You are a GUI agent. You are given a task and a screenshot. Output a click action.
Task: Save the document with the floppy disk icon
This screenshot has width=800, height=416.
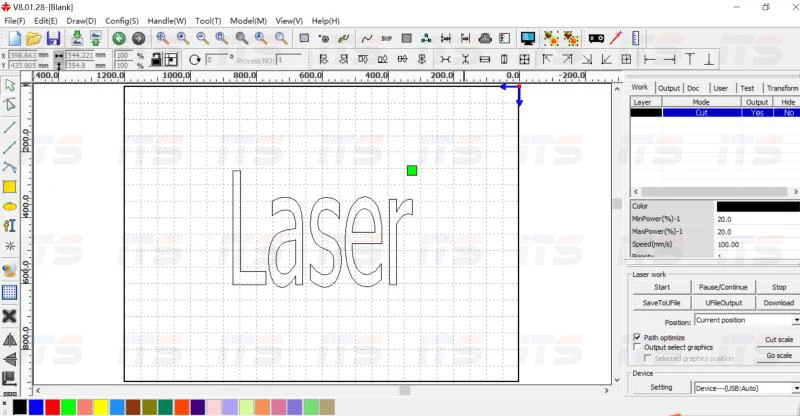53,38
